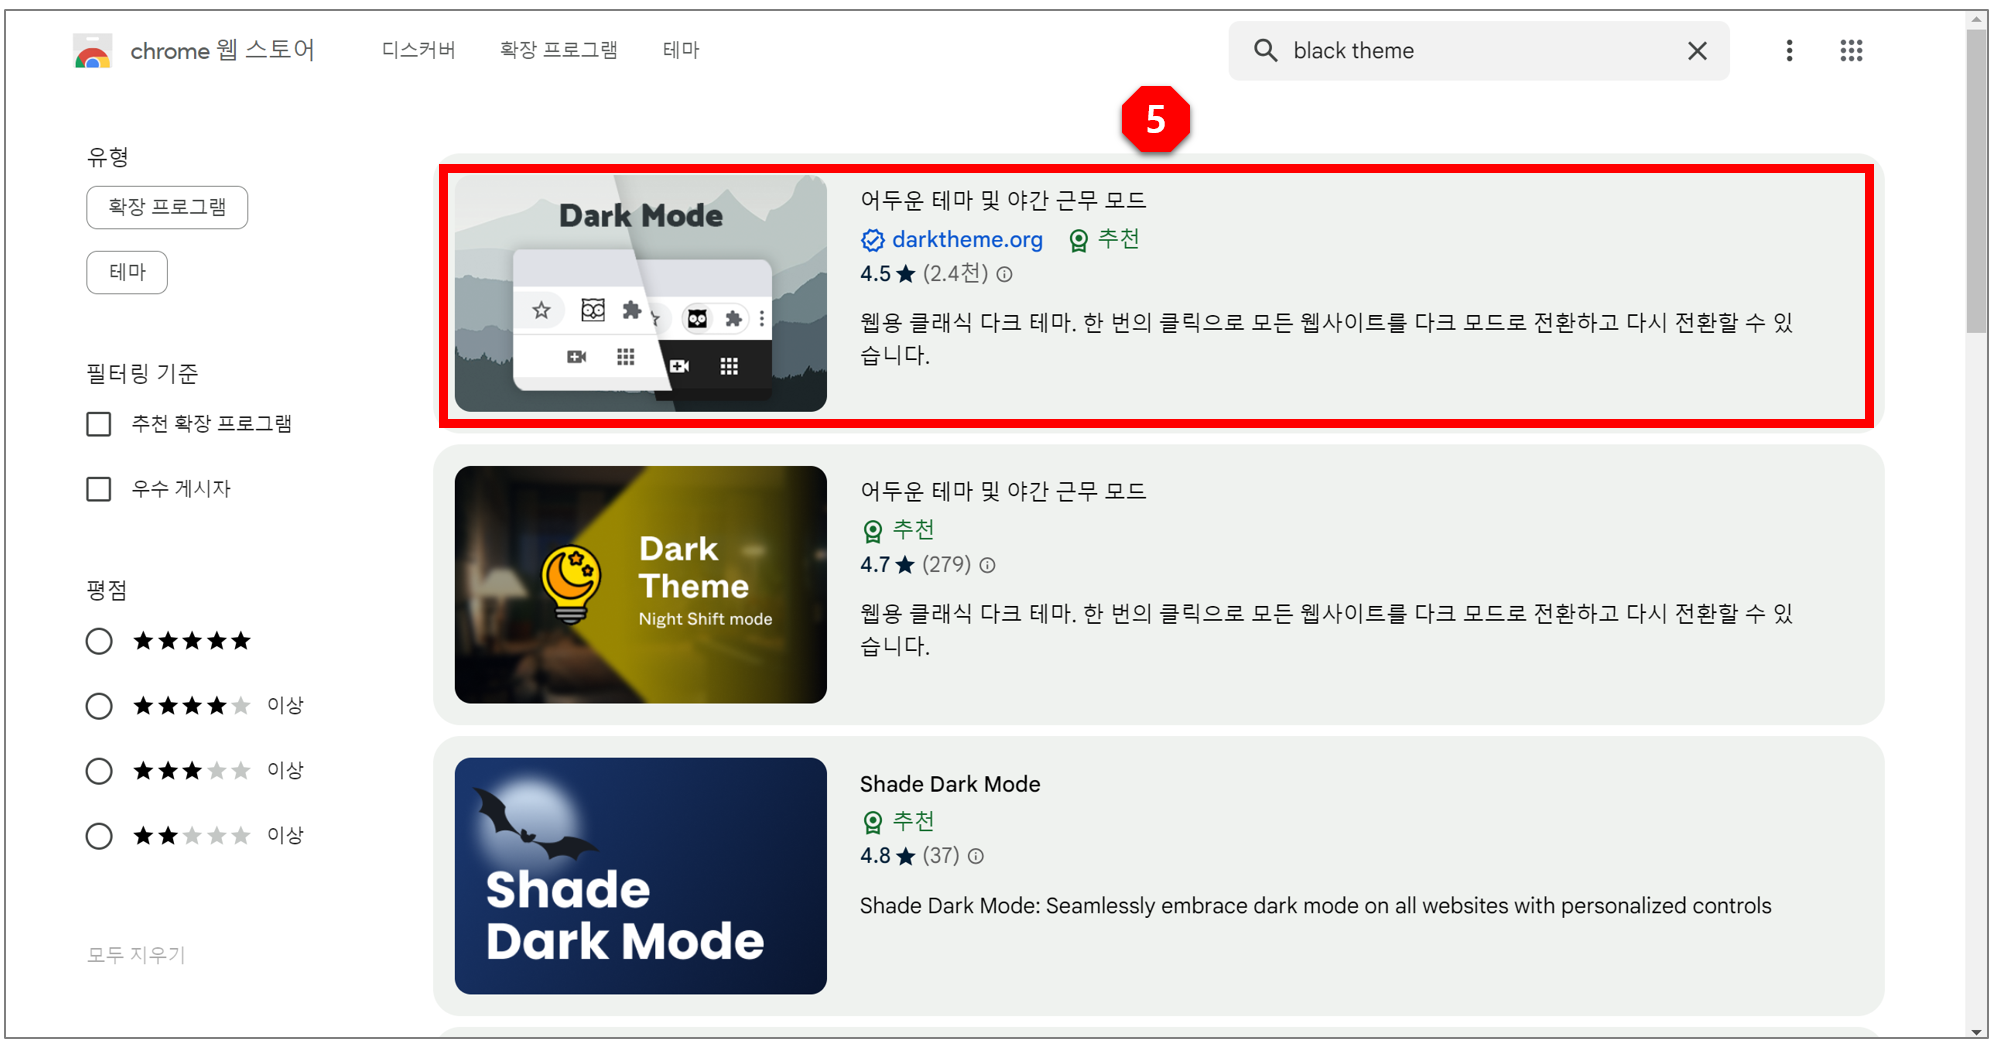Click the info icon beside 37 rating
Image resolution: width=1996 pixels, height=1043 pixels.
pos(976,856)
